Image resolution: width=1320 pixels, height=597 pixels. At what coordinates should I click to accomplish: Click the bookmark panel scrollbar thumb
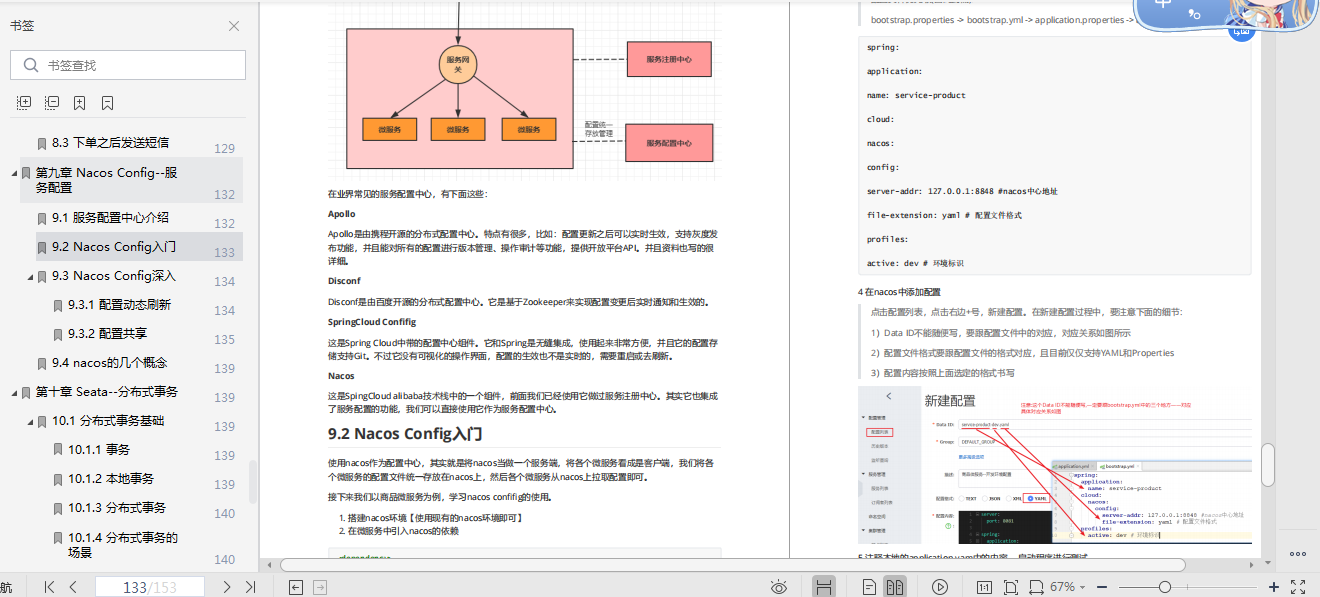click(252, 481)
